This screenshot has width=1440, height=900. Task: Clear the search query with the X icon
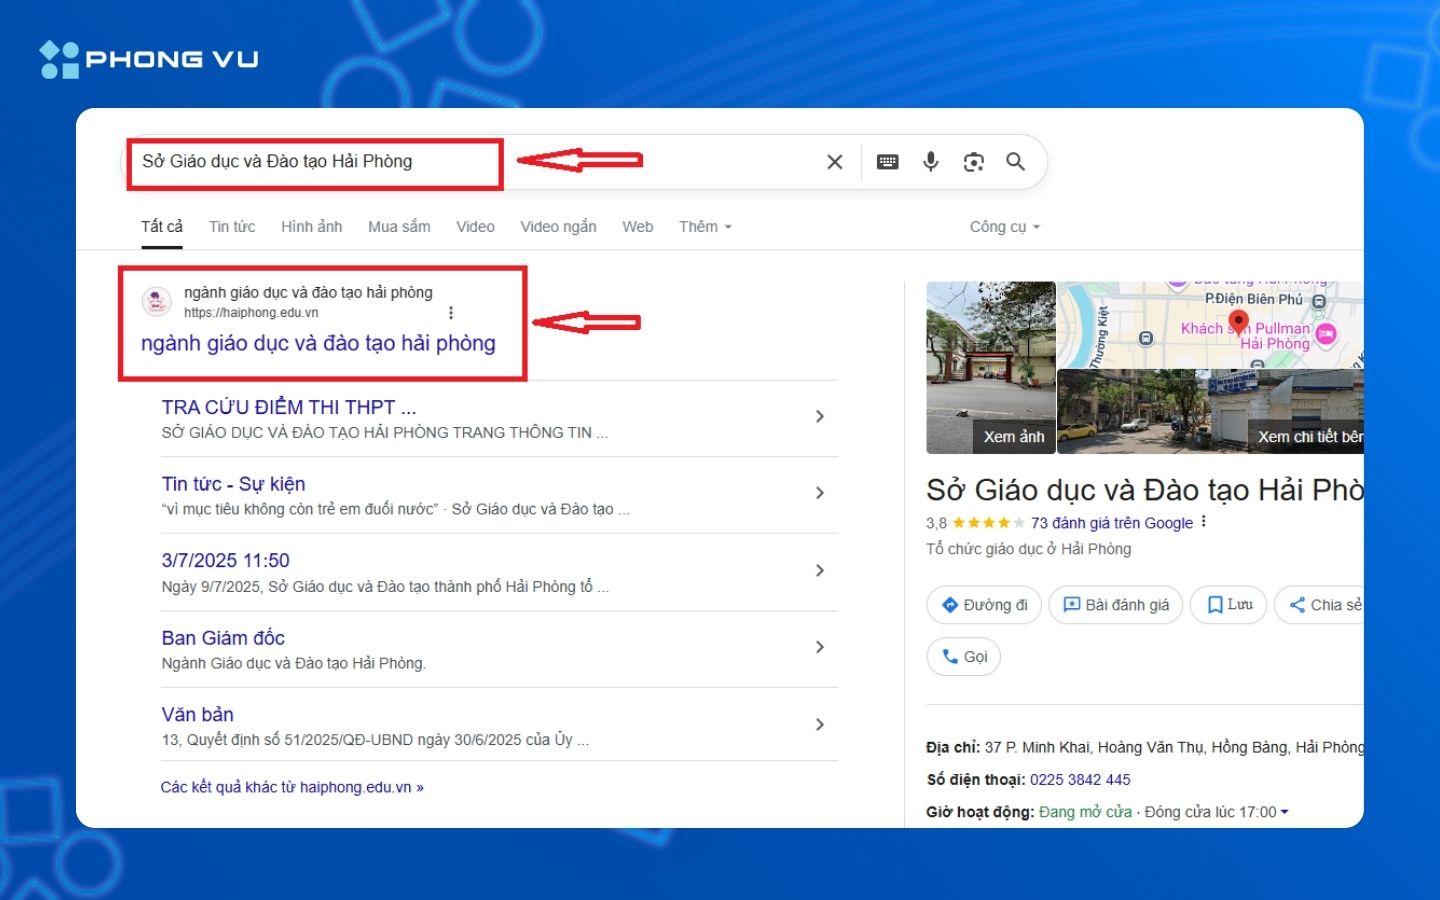[x=834, y=161]
